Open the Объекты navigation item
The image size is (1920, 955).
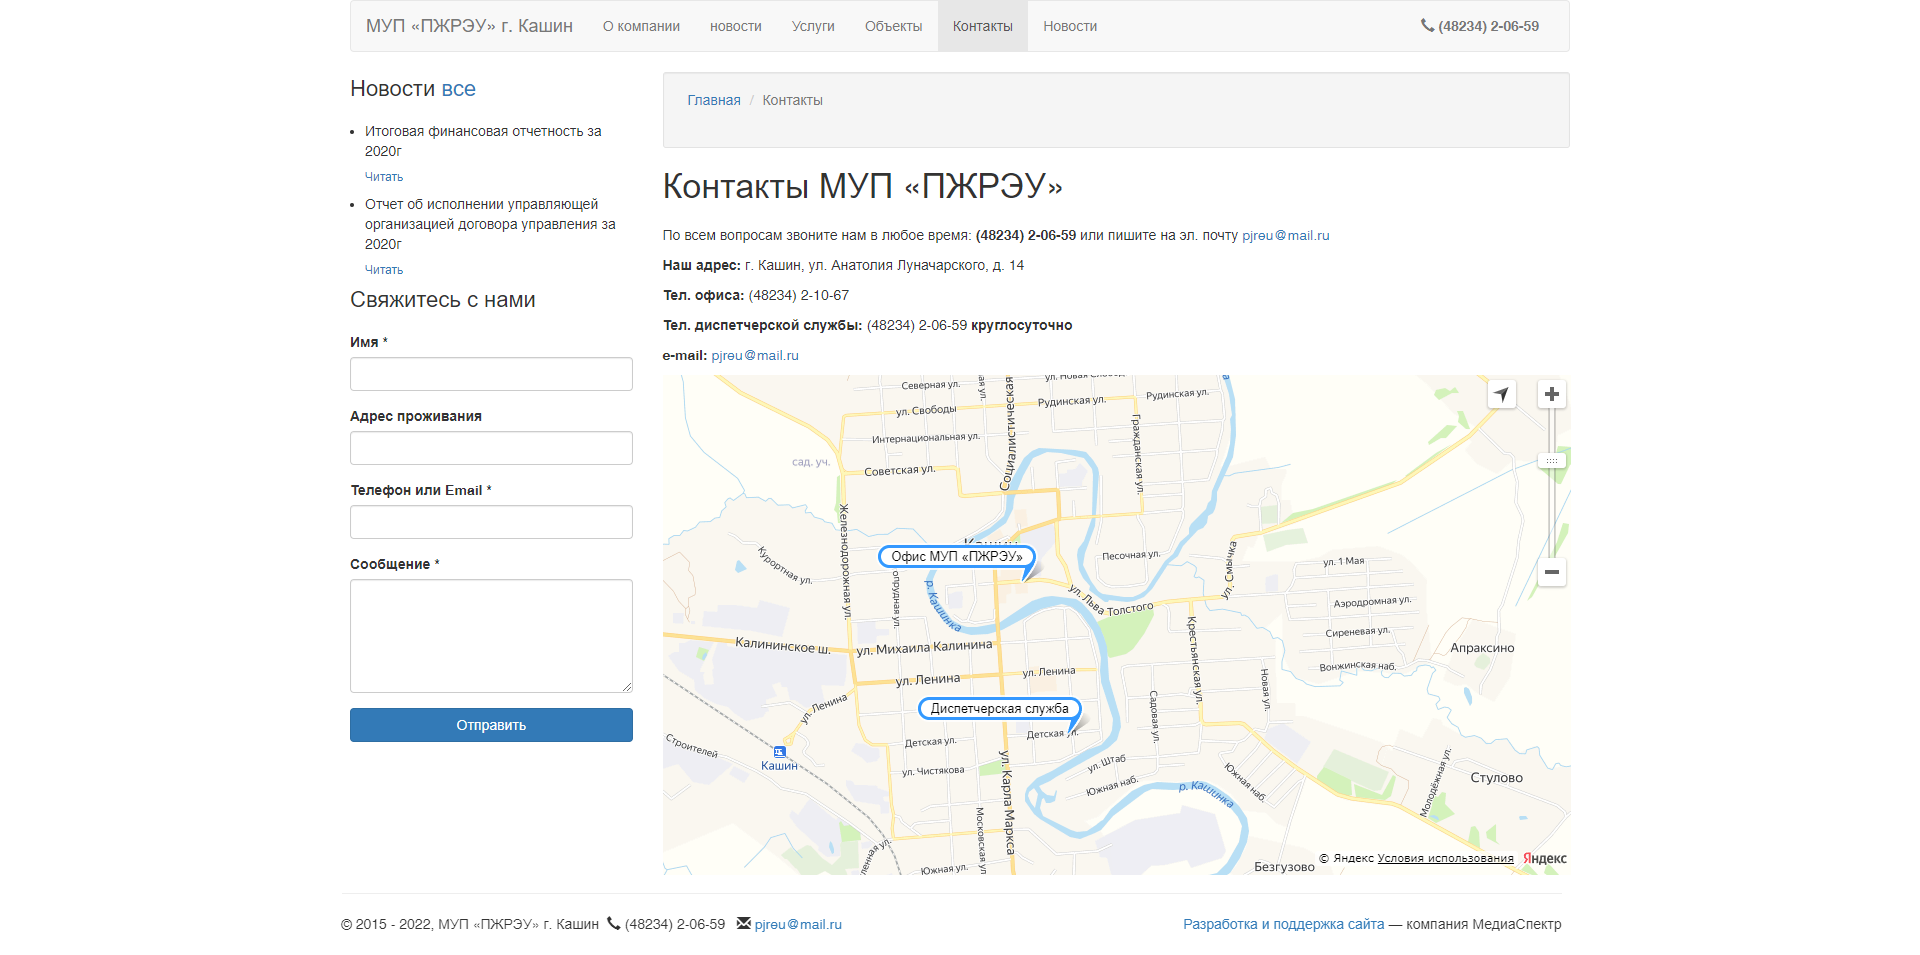tap(893, 27)
